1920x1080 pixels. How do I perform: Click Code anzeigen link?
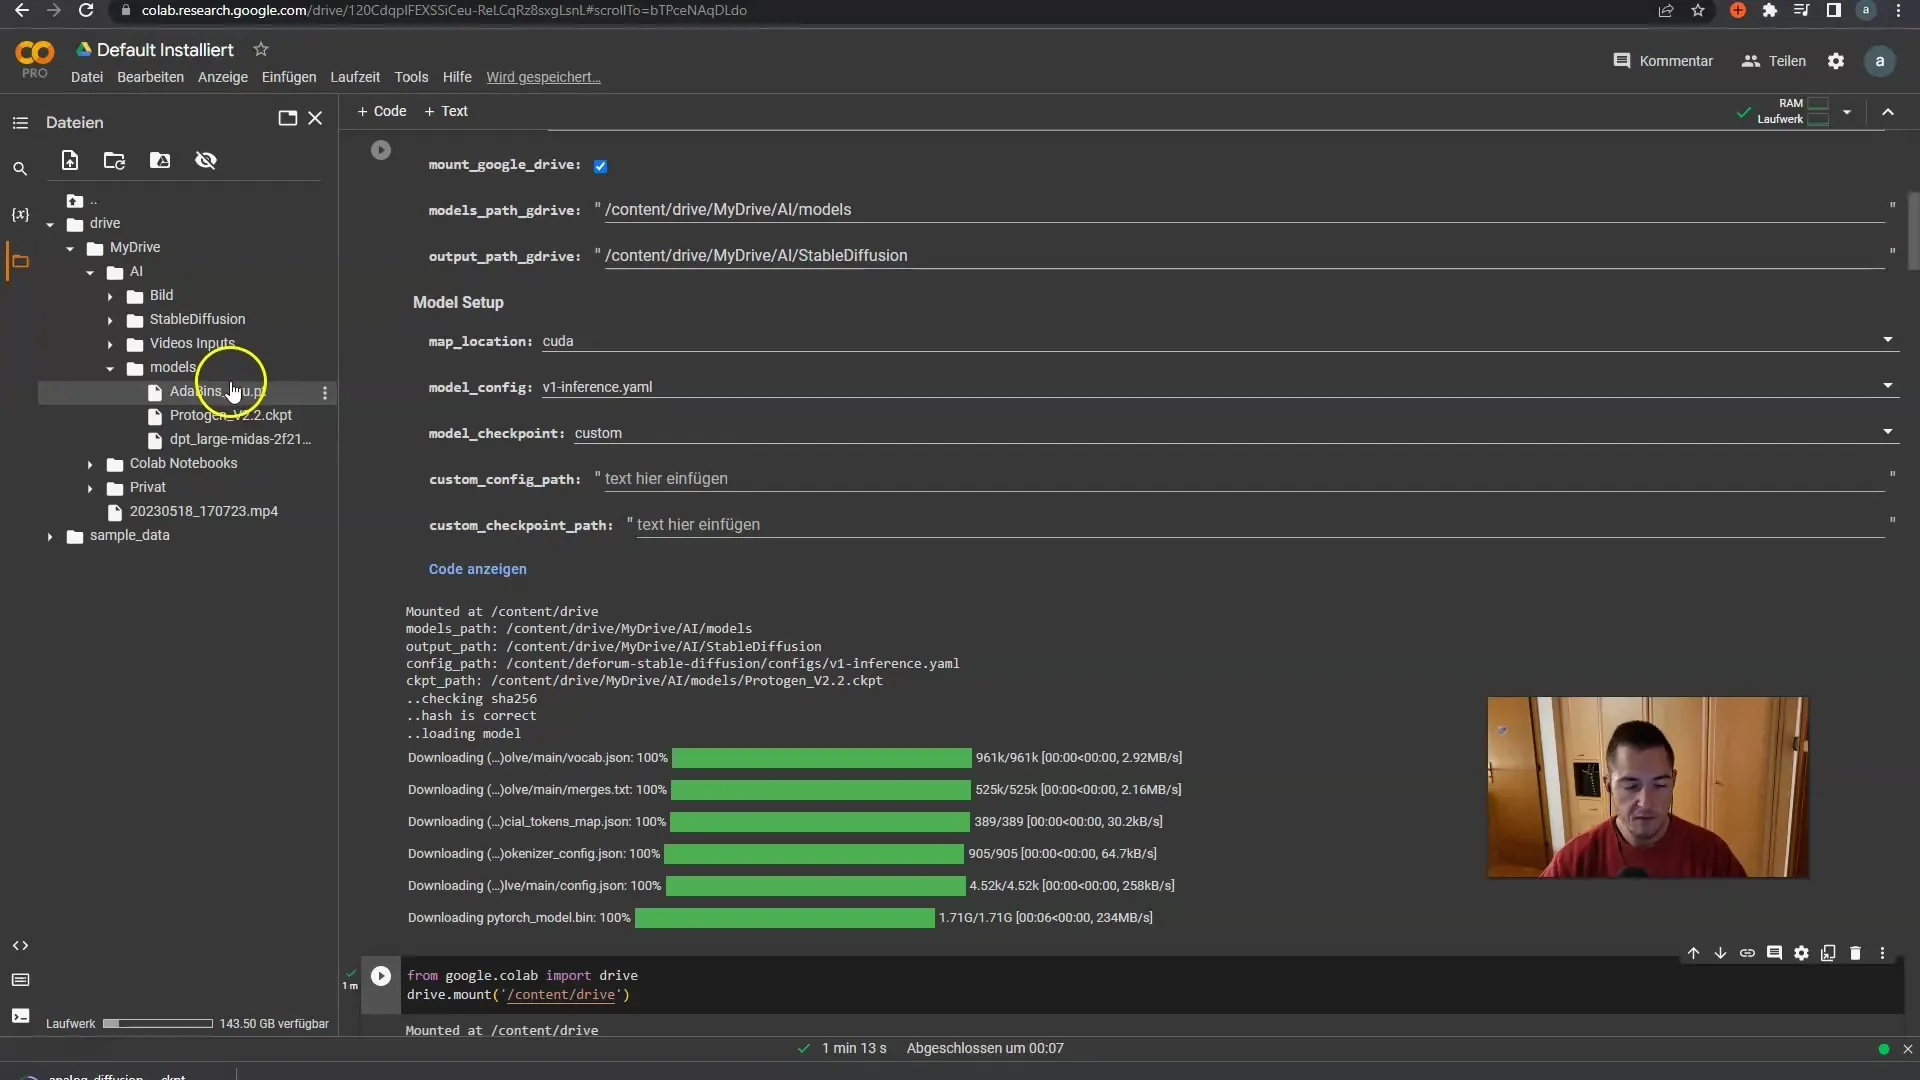[x=479, y=570]
